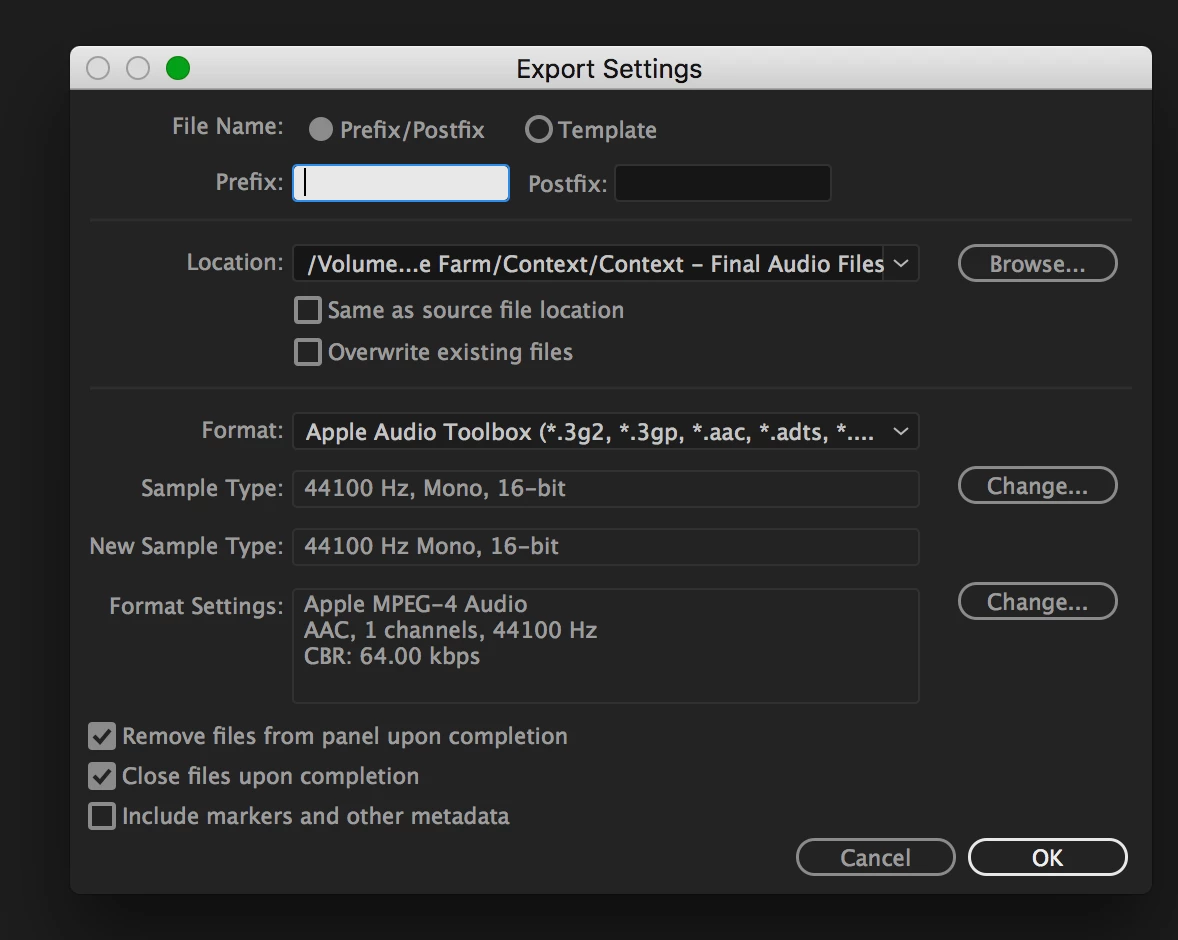Enable Same as source file location
This screenshot has height=940, width=1178.
(x=308, y=311)
